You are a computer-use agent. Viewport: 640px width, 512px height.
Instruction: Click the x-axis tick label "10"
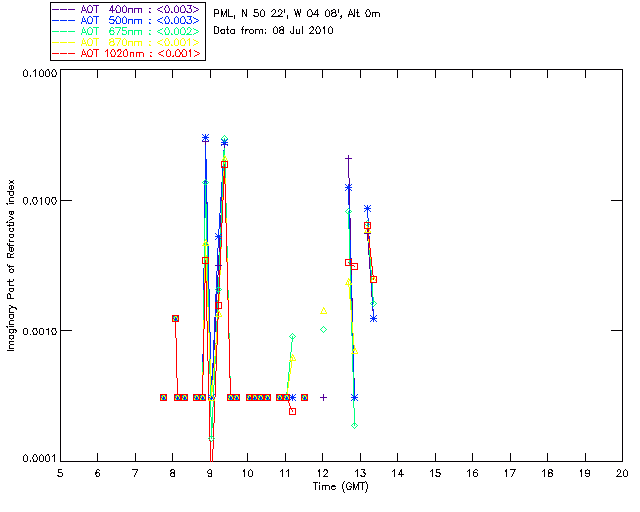click(247, 473)
